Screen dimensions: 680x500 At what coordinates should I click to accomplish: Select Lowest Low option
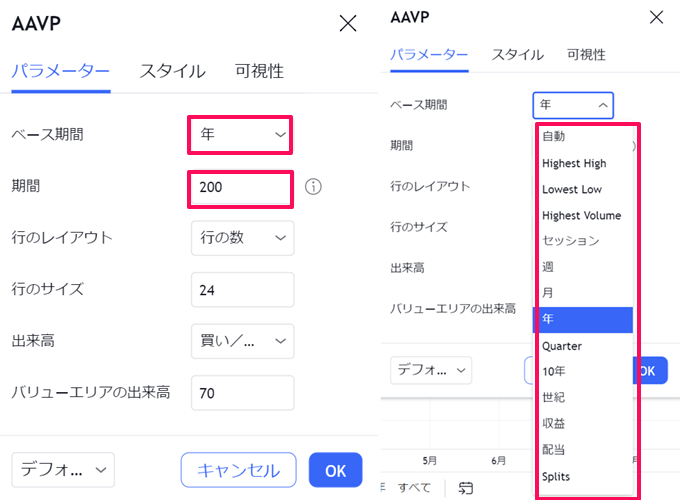[x=582, y=190]
